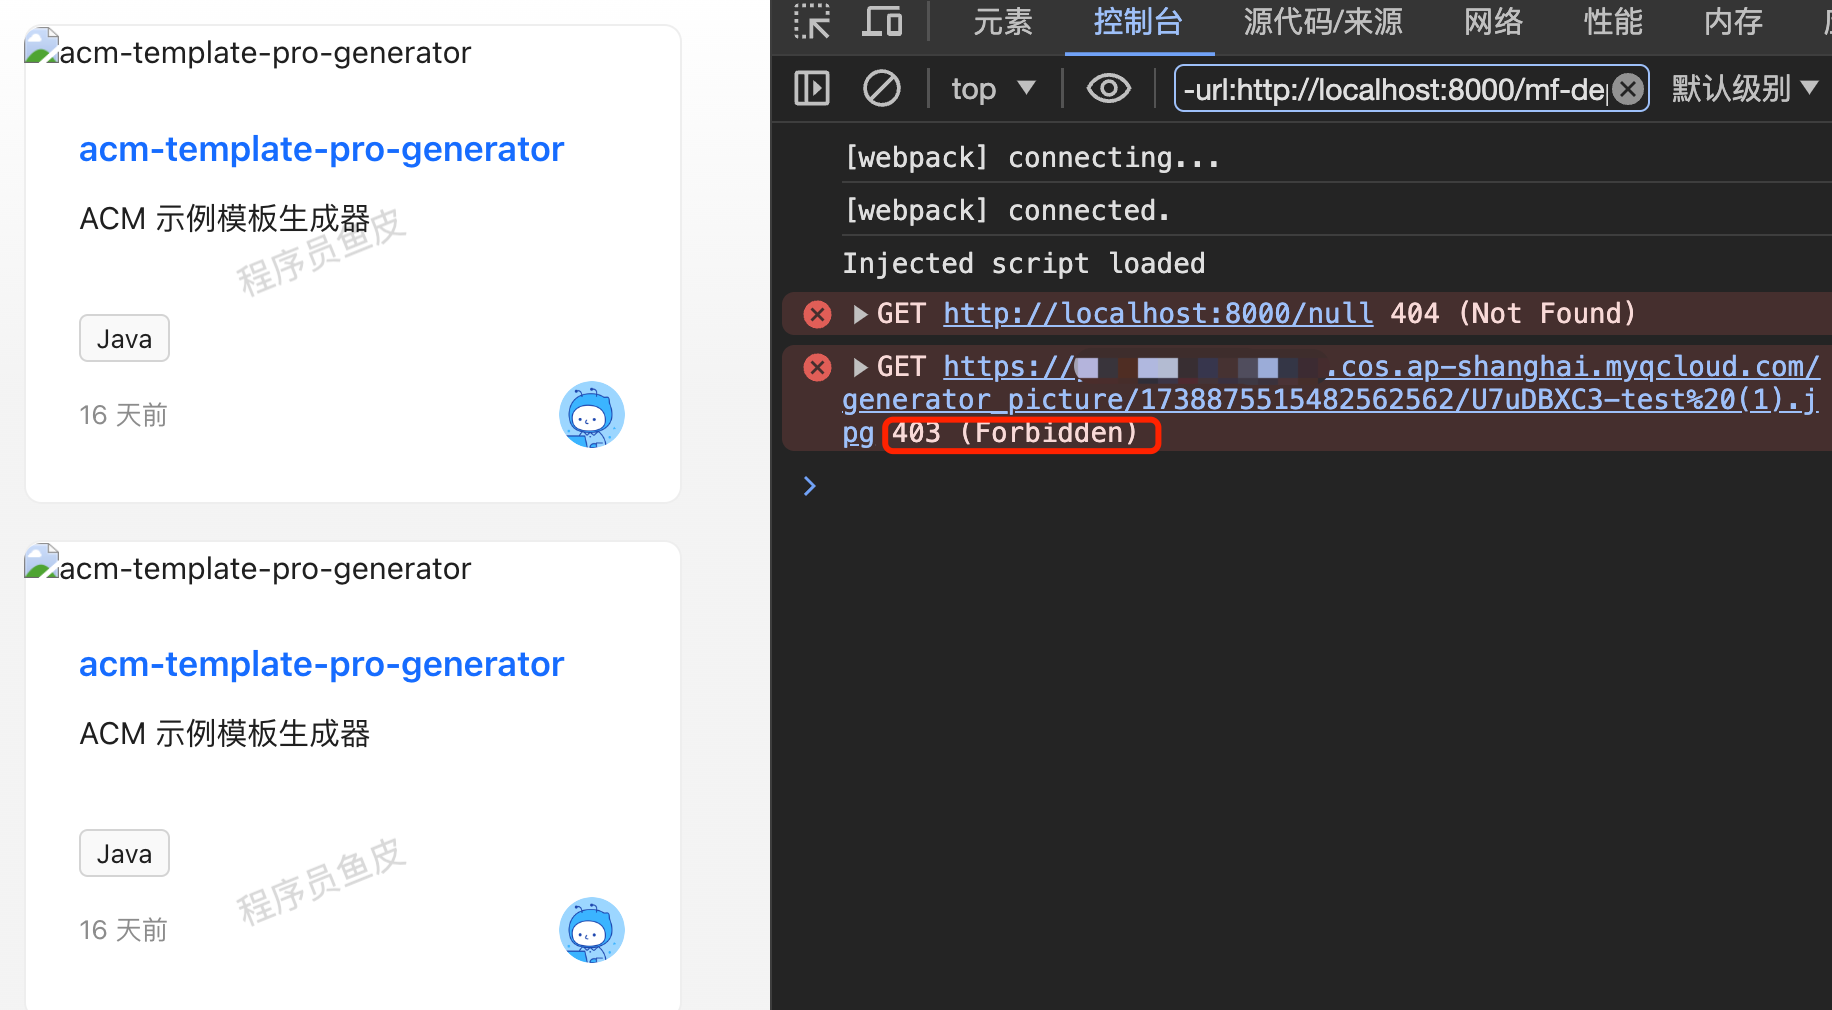The width and height of the screenshot is (1832, 1010).
Task: Clear the console filter text
Action: click(1628, 89)
